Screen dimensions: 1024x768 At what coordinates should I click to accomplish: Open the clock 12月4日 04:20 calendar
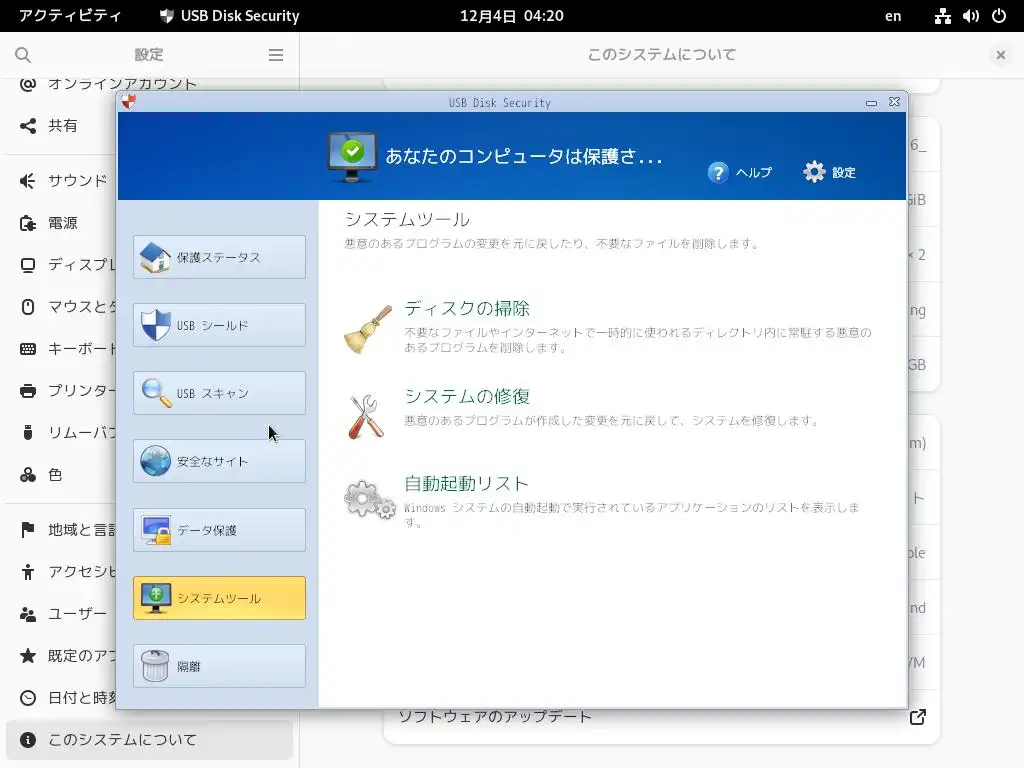[511, 16]
